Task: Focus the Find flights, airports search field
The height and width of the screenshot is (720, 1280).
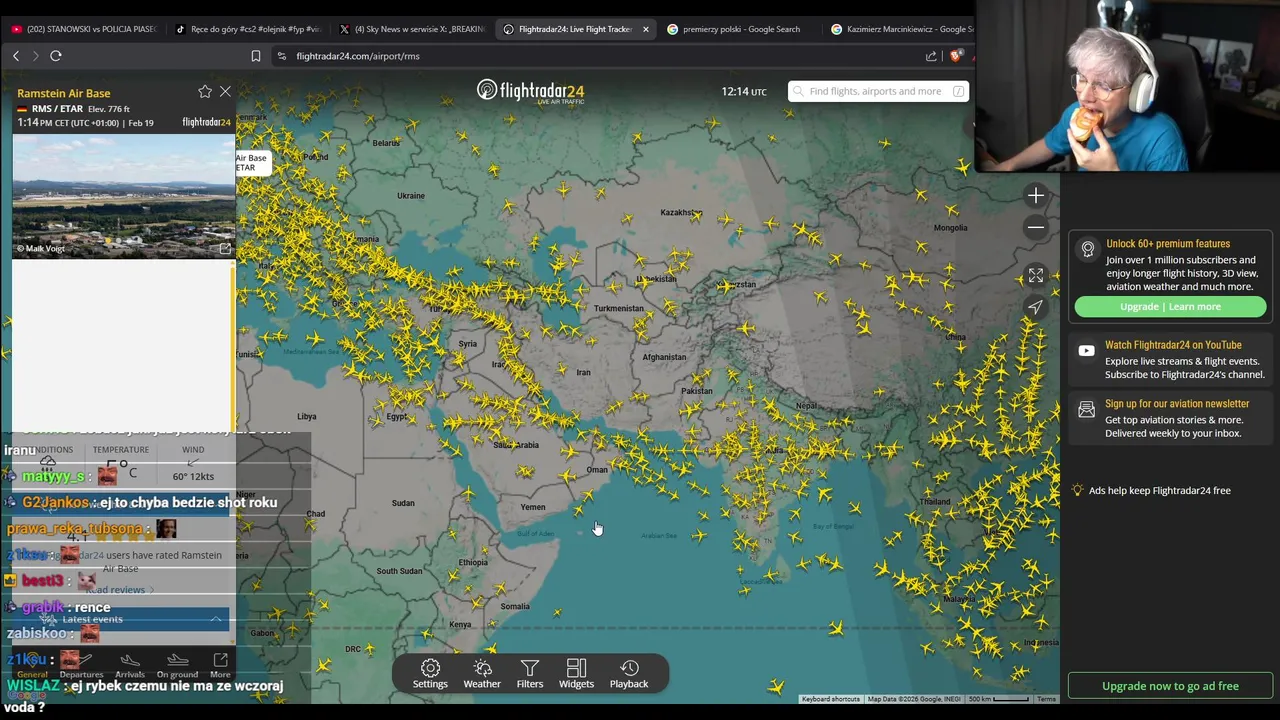Action: click(878, 91)
